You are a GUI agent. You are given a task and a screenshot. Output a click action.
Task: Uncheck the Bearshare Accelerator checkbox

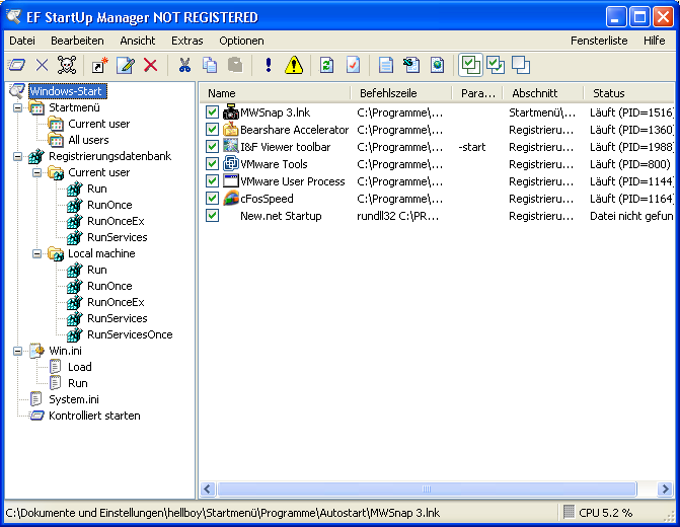click(212, 129)
